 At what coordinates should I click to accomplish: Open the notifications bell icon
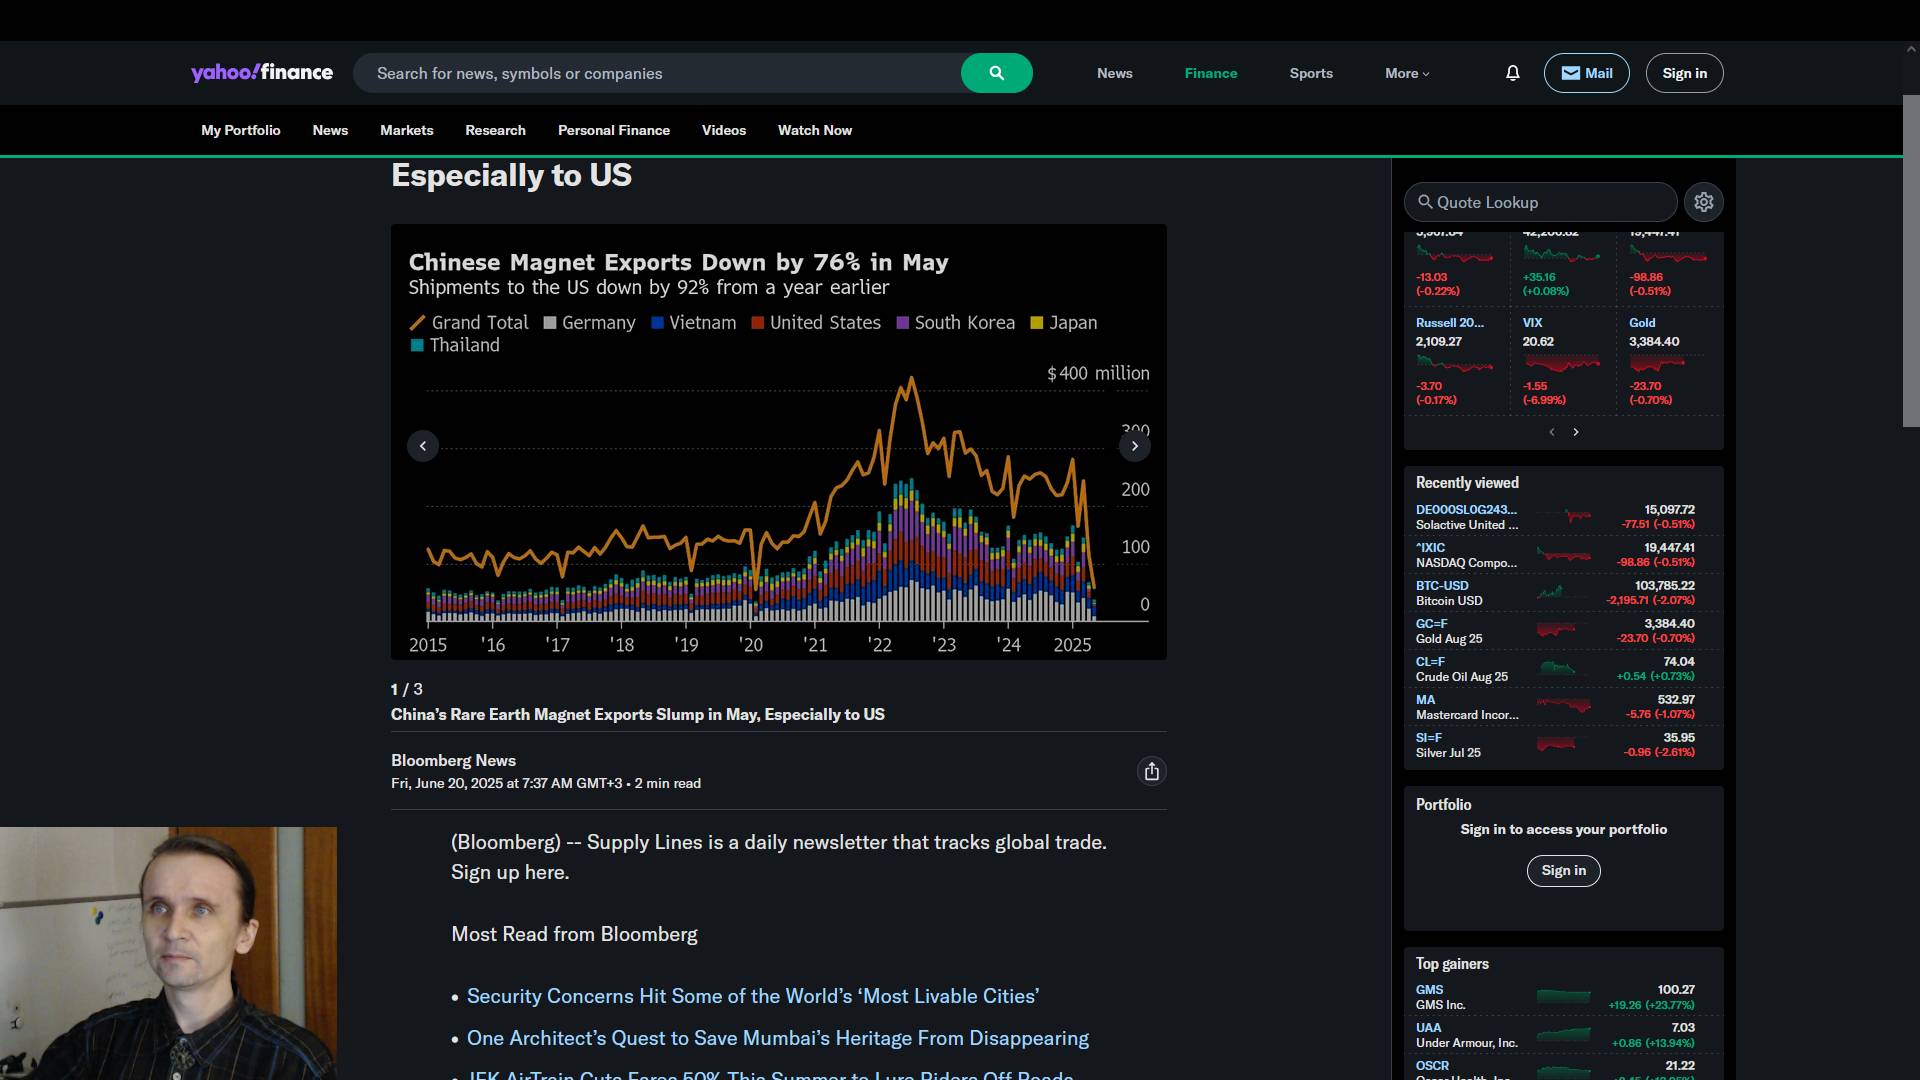(x=1512, y=73)
